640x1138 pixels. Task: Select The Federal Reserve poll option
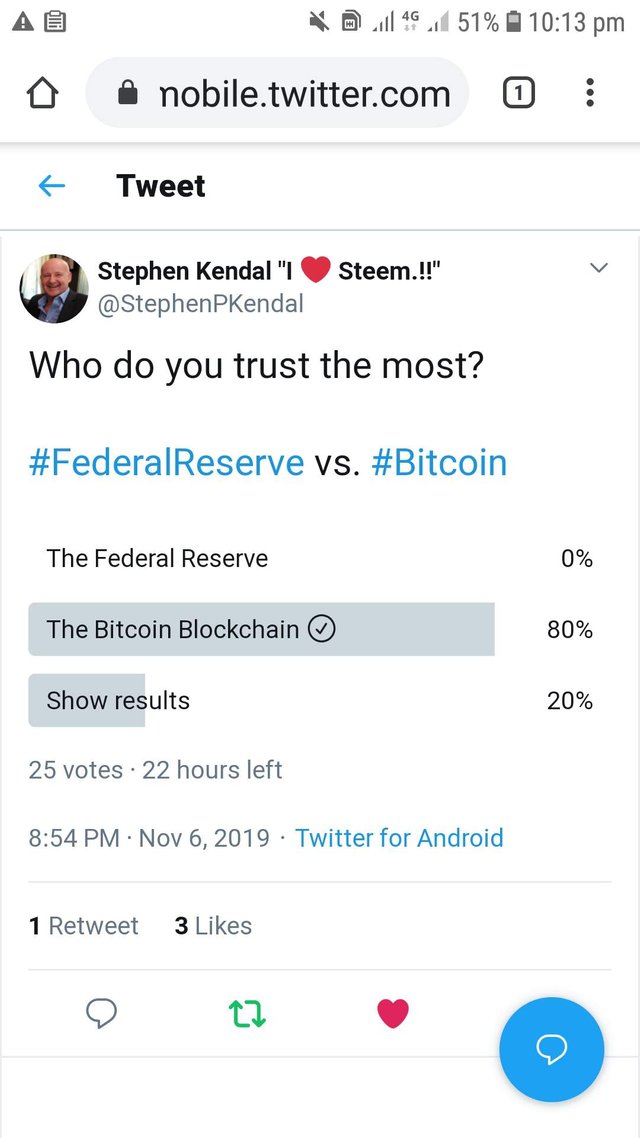[157, 558]
